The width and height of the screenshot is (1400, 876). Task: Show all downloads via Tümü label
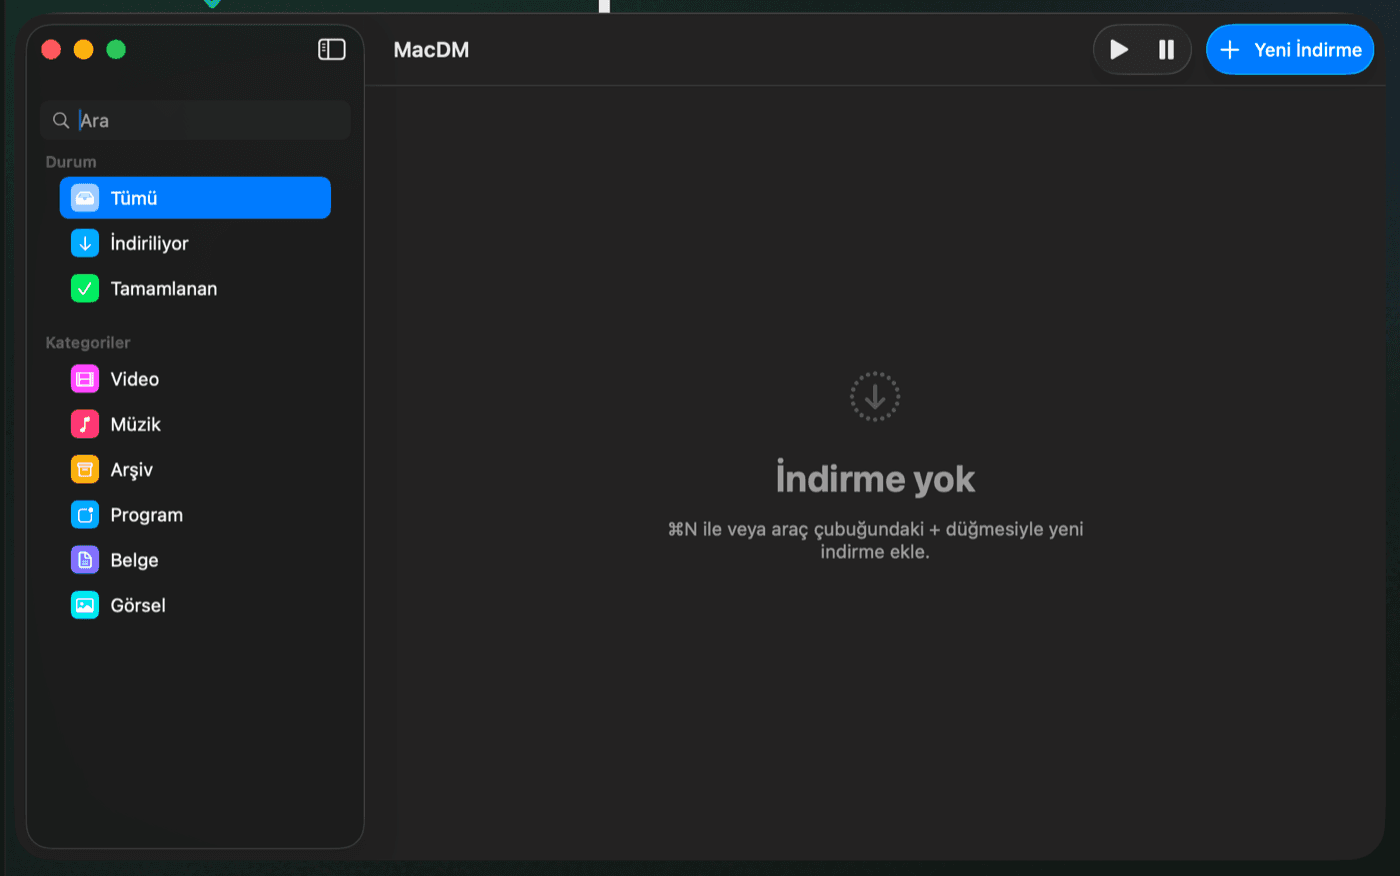click(134, 198)
